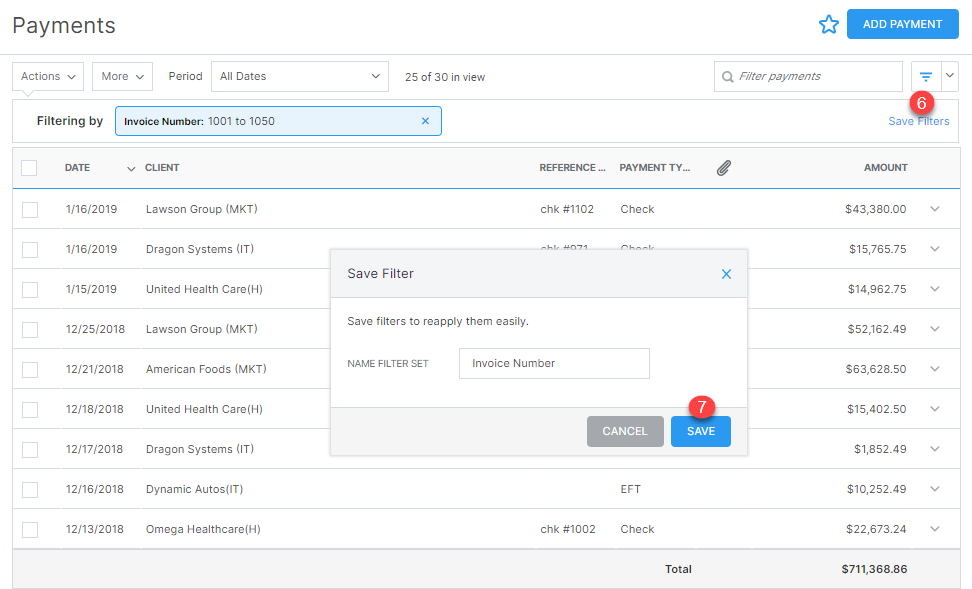Expand row menu for $52,162.49 payment
This screenshot has height=589, width=972.
click(935, 329)
